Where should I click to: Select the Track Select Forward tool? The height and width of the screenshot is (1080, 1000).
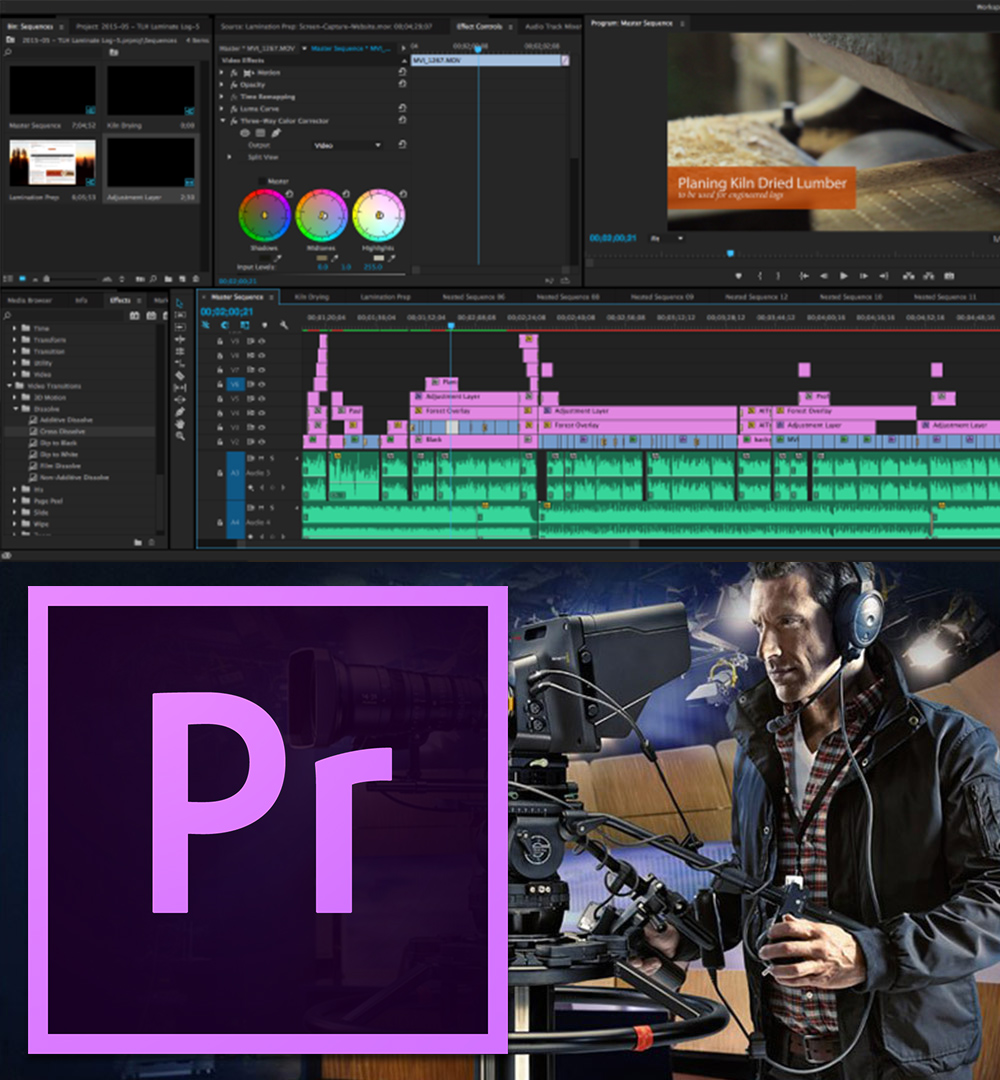[180, 315]
